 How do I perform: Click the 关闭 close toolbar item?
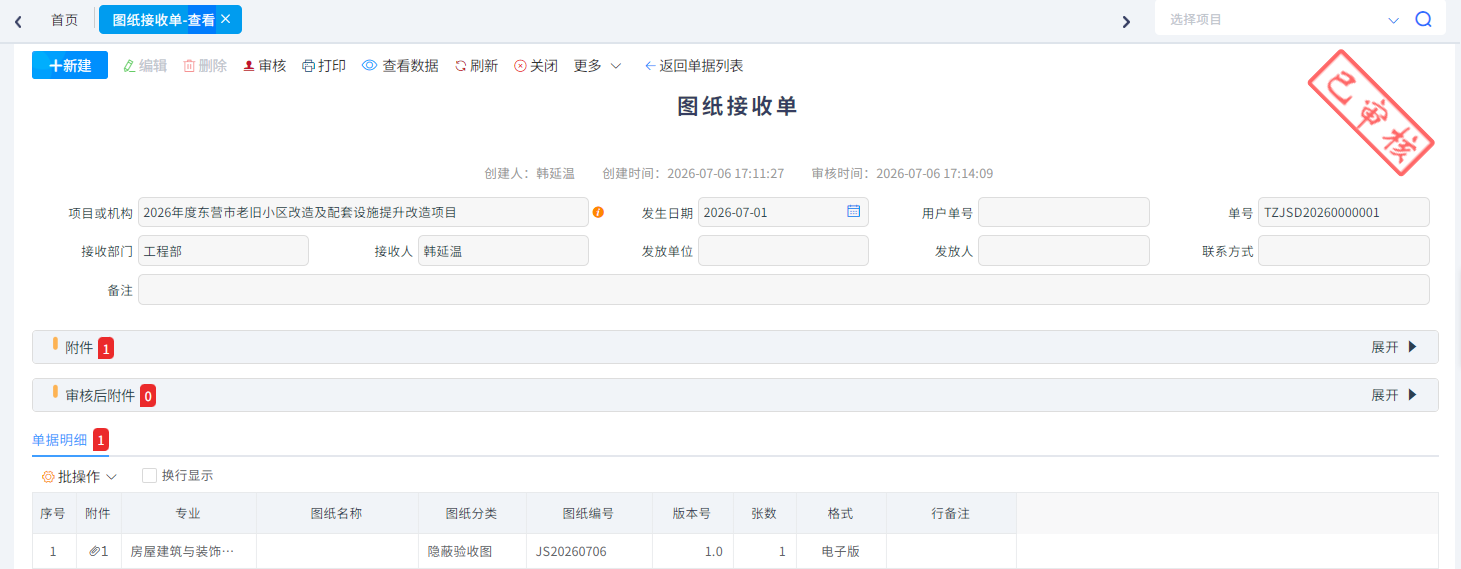click(x=536, y=65)
